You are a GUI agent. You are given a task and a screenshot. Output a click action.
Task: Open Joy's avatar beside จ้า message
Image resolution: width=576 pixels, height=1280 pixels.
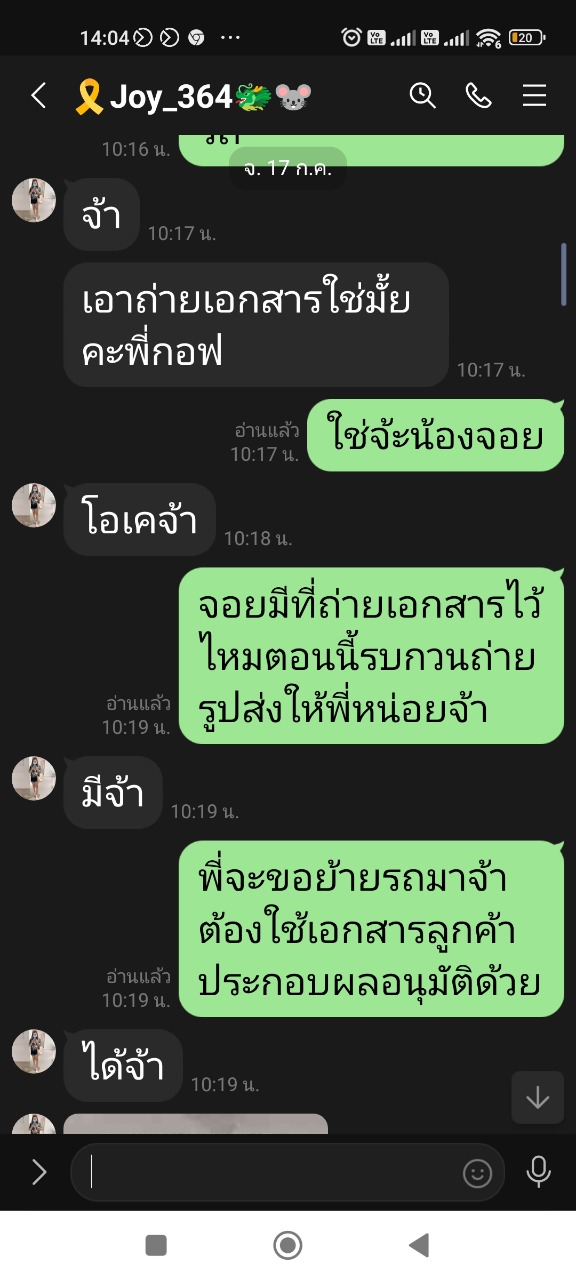pyautogui.click(x=33, y=200)
